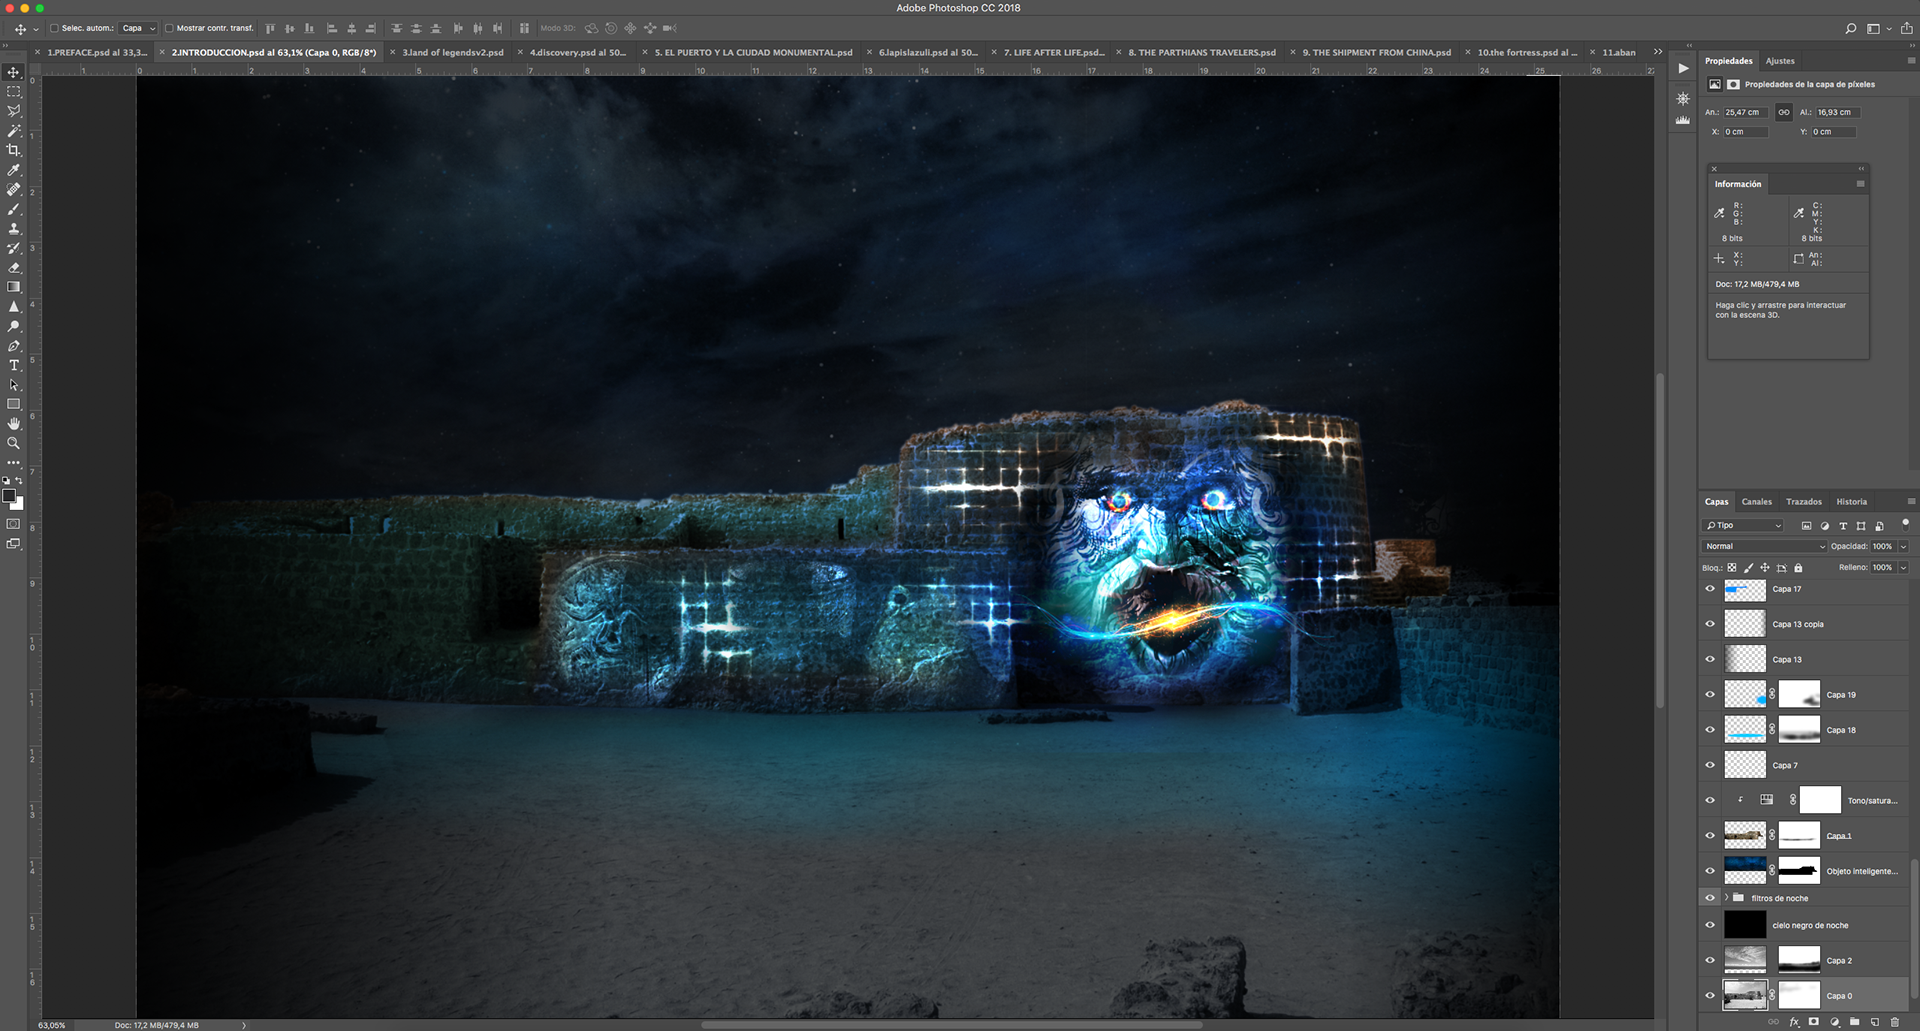Select the Healing Brush tool
The height and width of the screenshot is (1031, 1920).
tap(14, 189)
